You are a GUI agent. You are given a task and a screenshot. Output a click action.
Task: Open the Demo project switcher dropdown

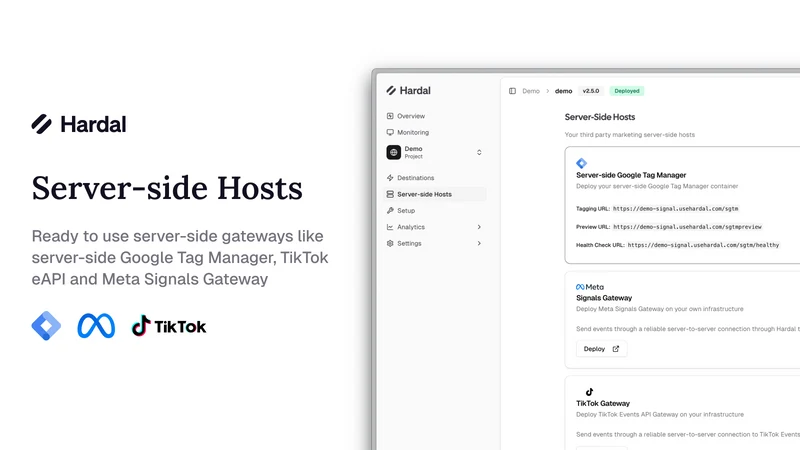click(479, 152)
